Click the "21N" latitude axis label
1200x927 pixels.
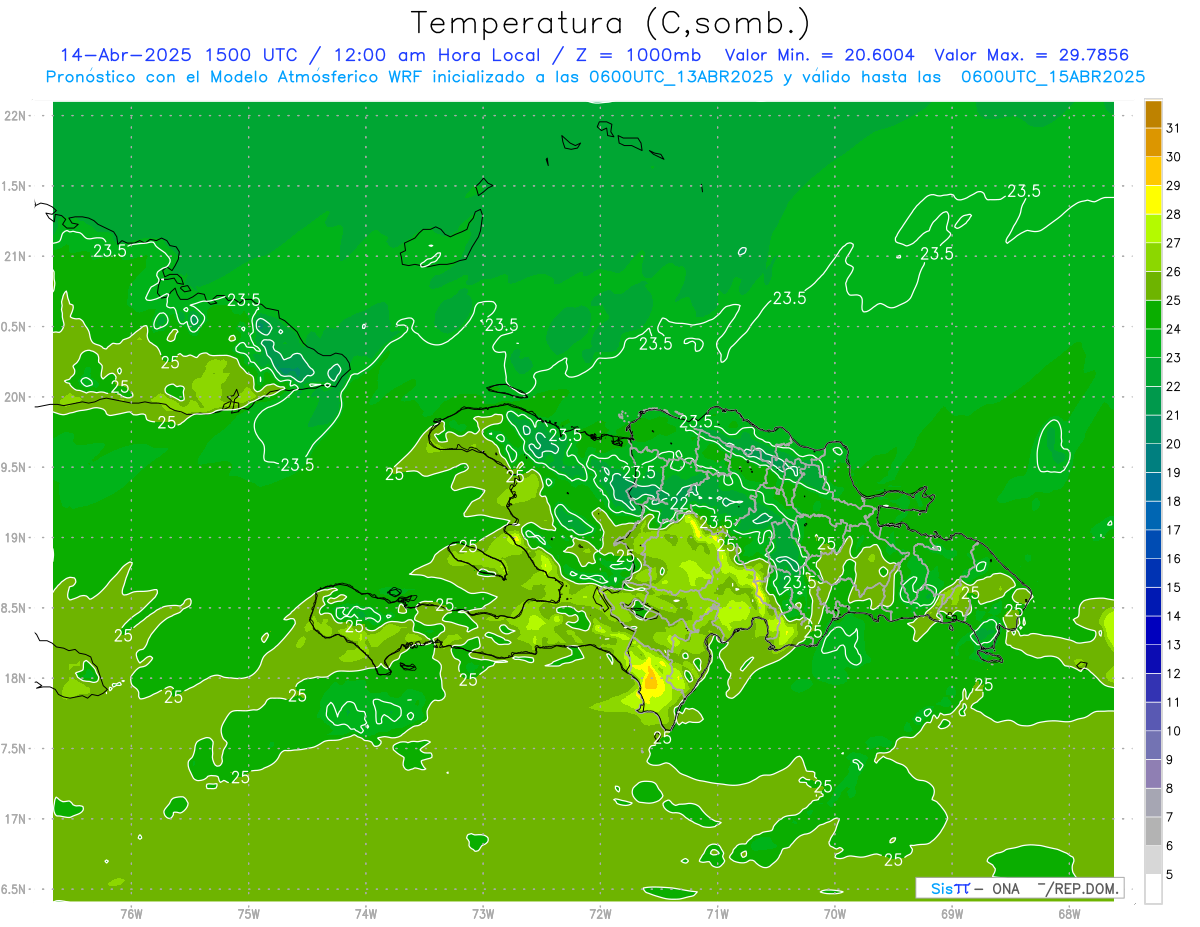coord(15,257)
